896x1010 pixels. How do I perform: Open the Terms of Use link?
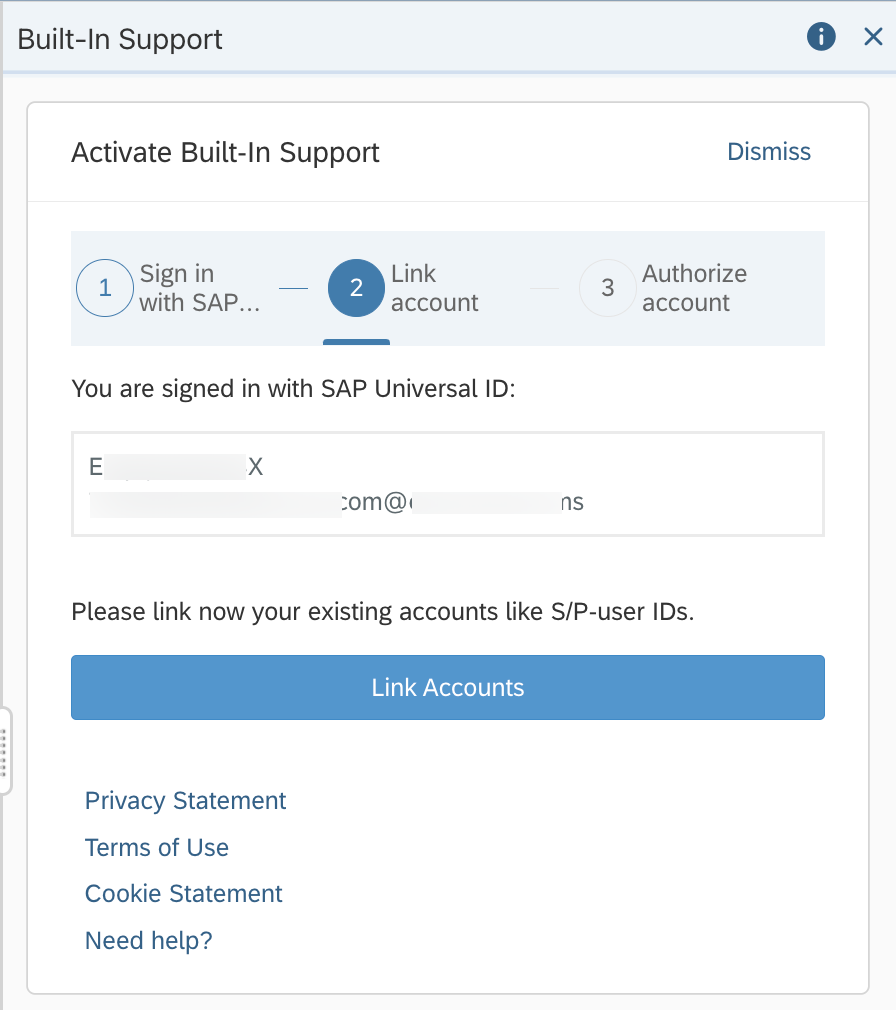[157, 848]
